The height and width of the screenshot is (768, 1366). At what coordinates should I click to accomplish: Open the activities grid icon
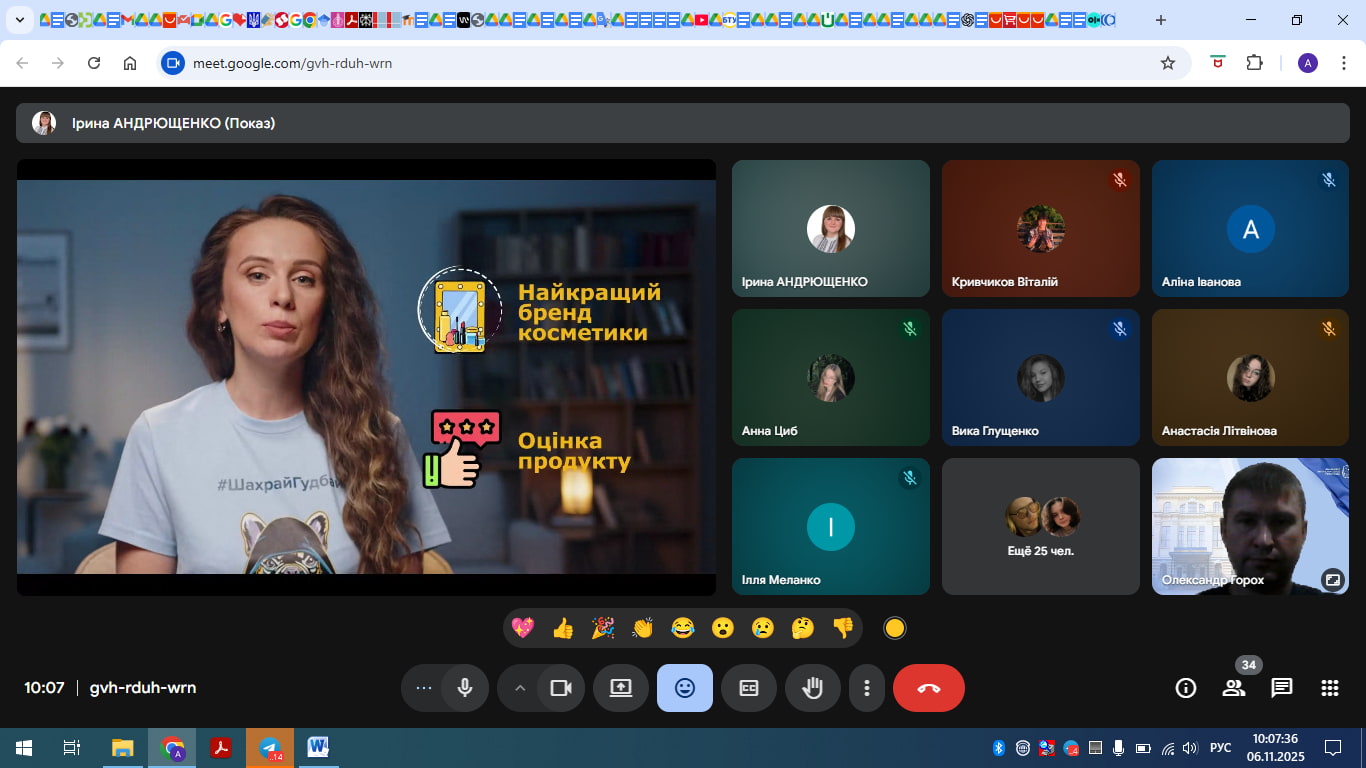(1330, 688)
